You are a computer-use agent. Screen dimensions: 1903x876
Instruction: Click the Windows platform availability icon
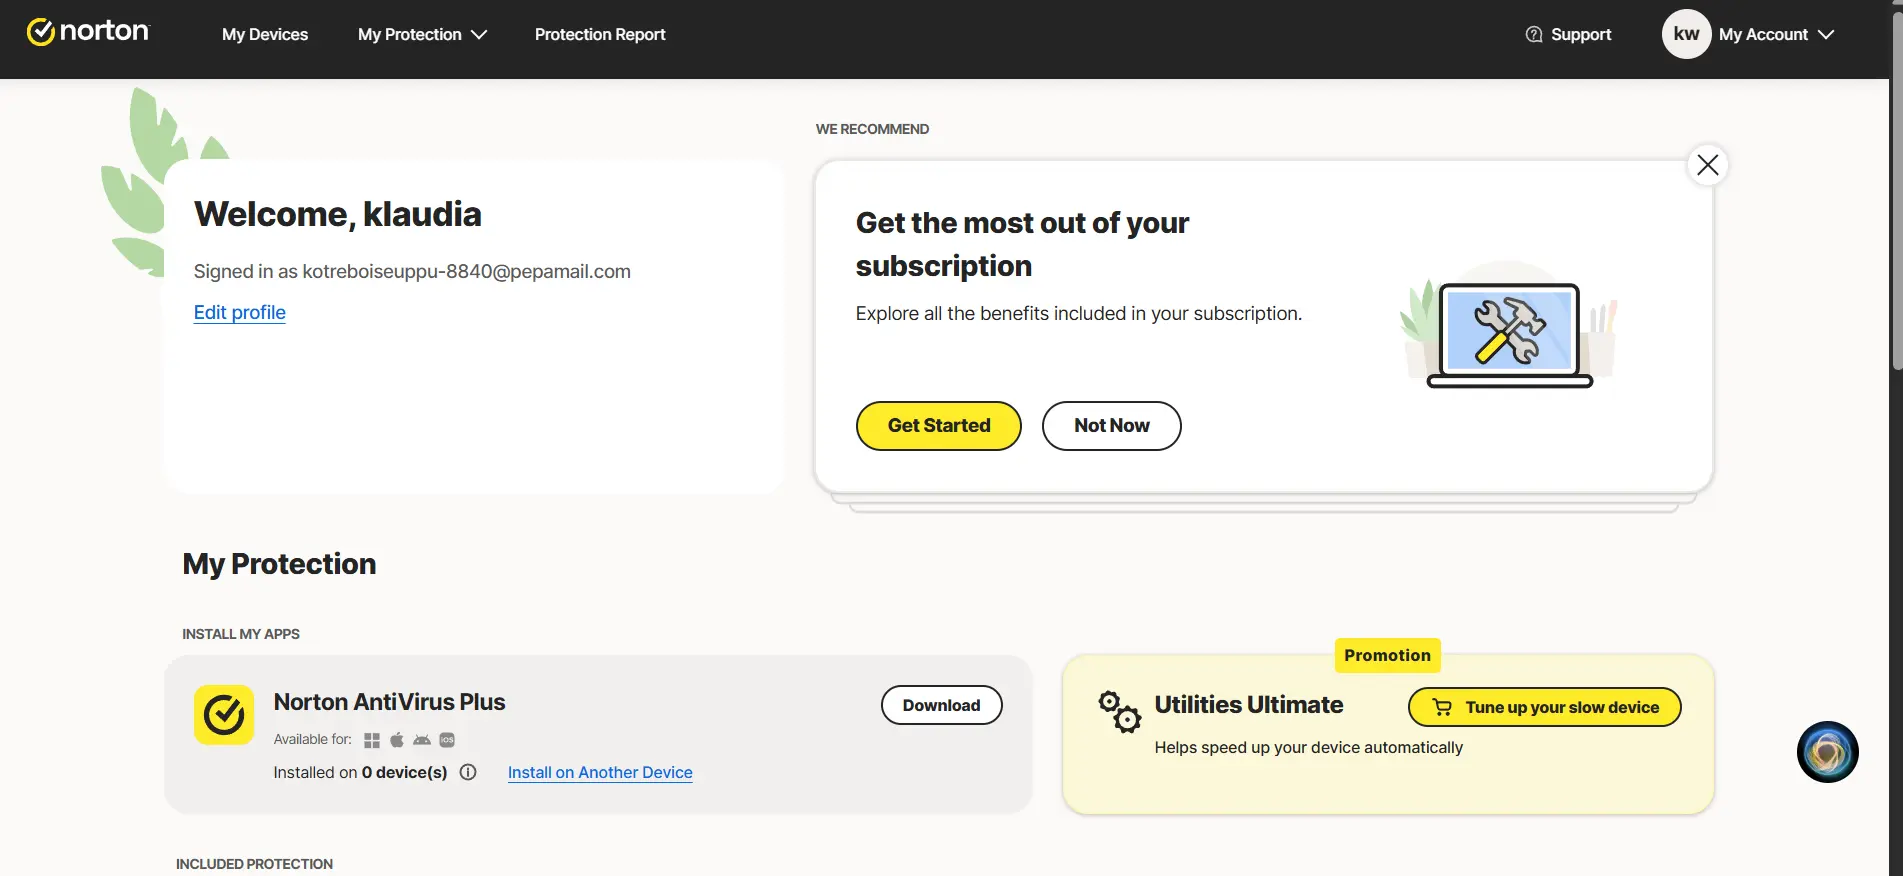click(x=372, y=740)
